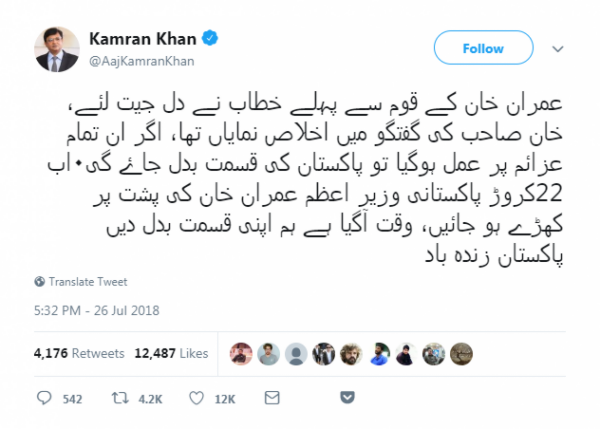Screen dimensions: 600x429
Task: Open the 5:32 PM - 26 Jul 2018 timestamp
Action: (x=96, y=310)
